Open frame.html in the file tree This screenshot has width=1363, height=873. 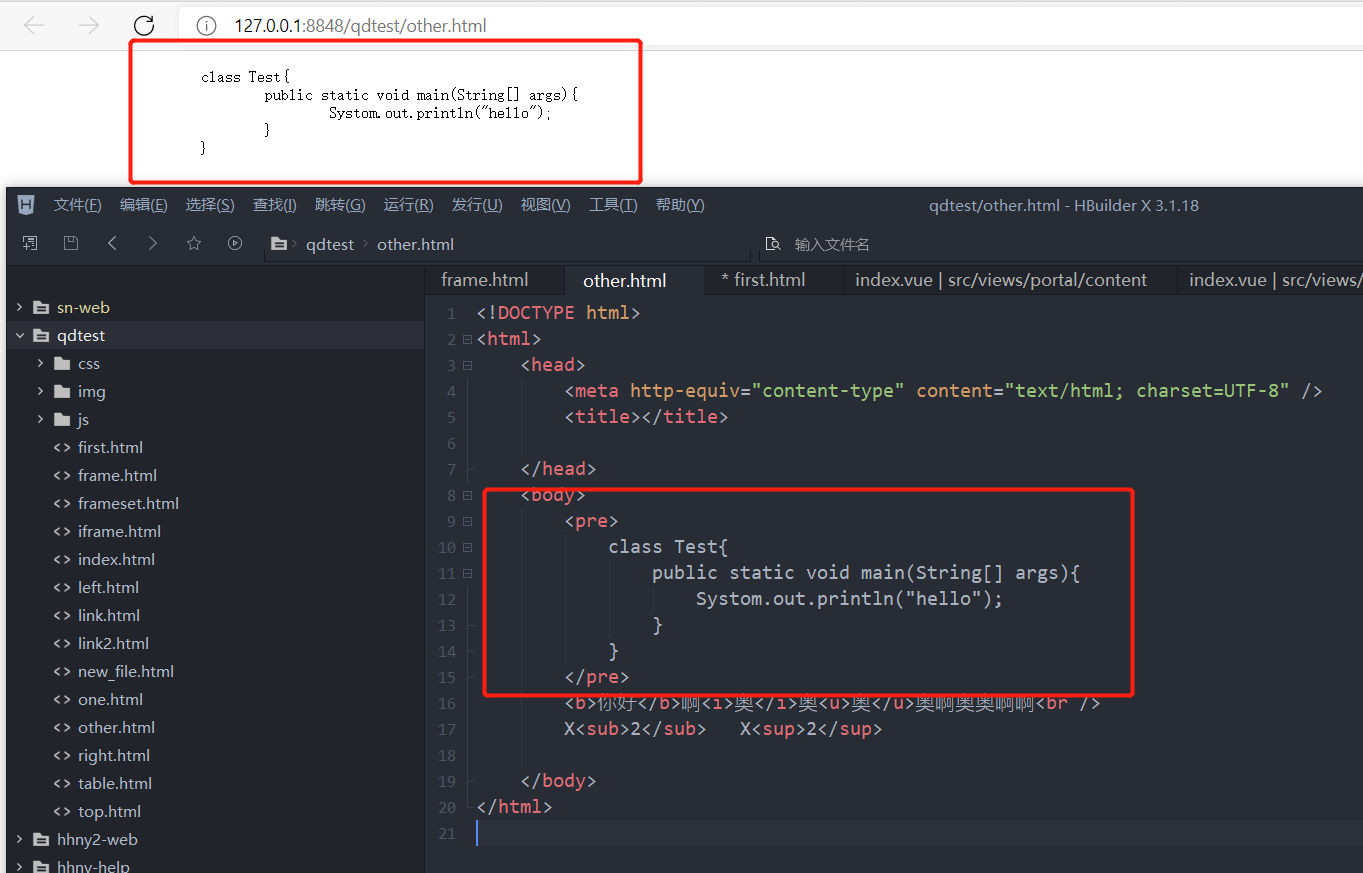[117, 475]
